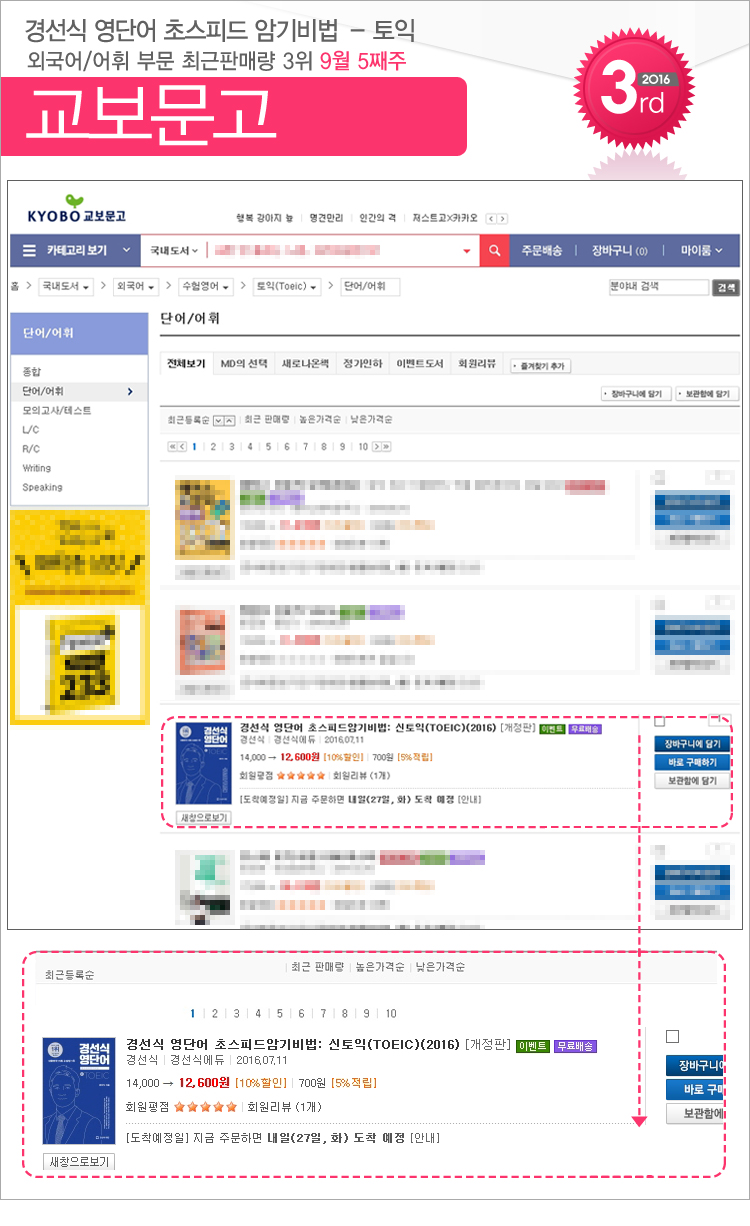Viewport: 750px width, 1226px height.
Task: Open the 이벤트도서 tab
Action: (x=420, y=364)
